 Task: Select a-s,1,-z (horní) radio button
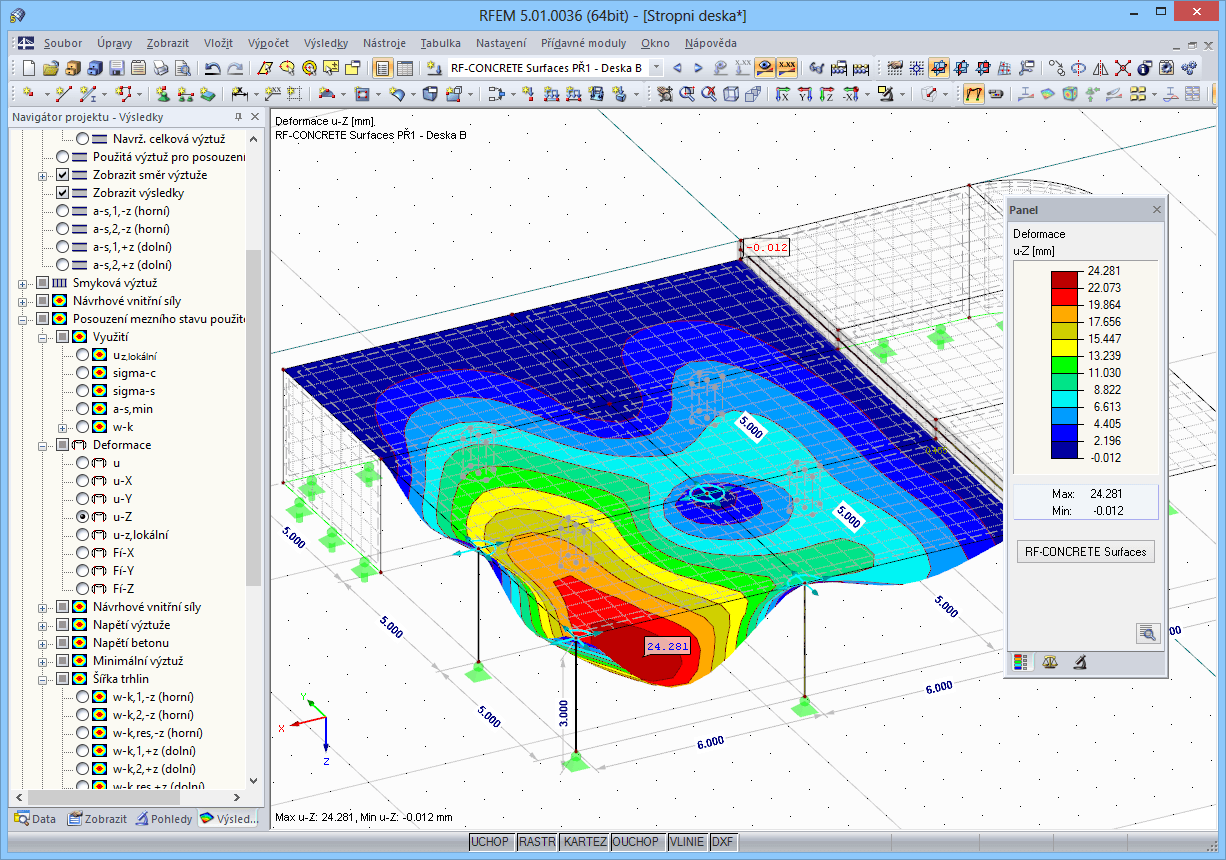62,211
